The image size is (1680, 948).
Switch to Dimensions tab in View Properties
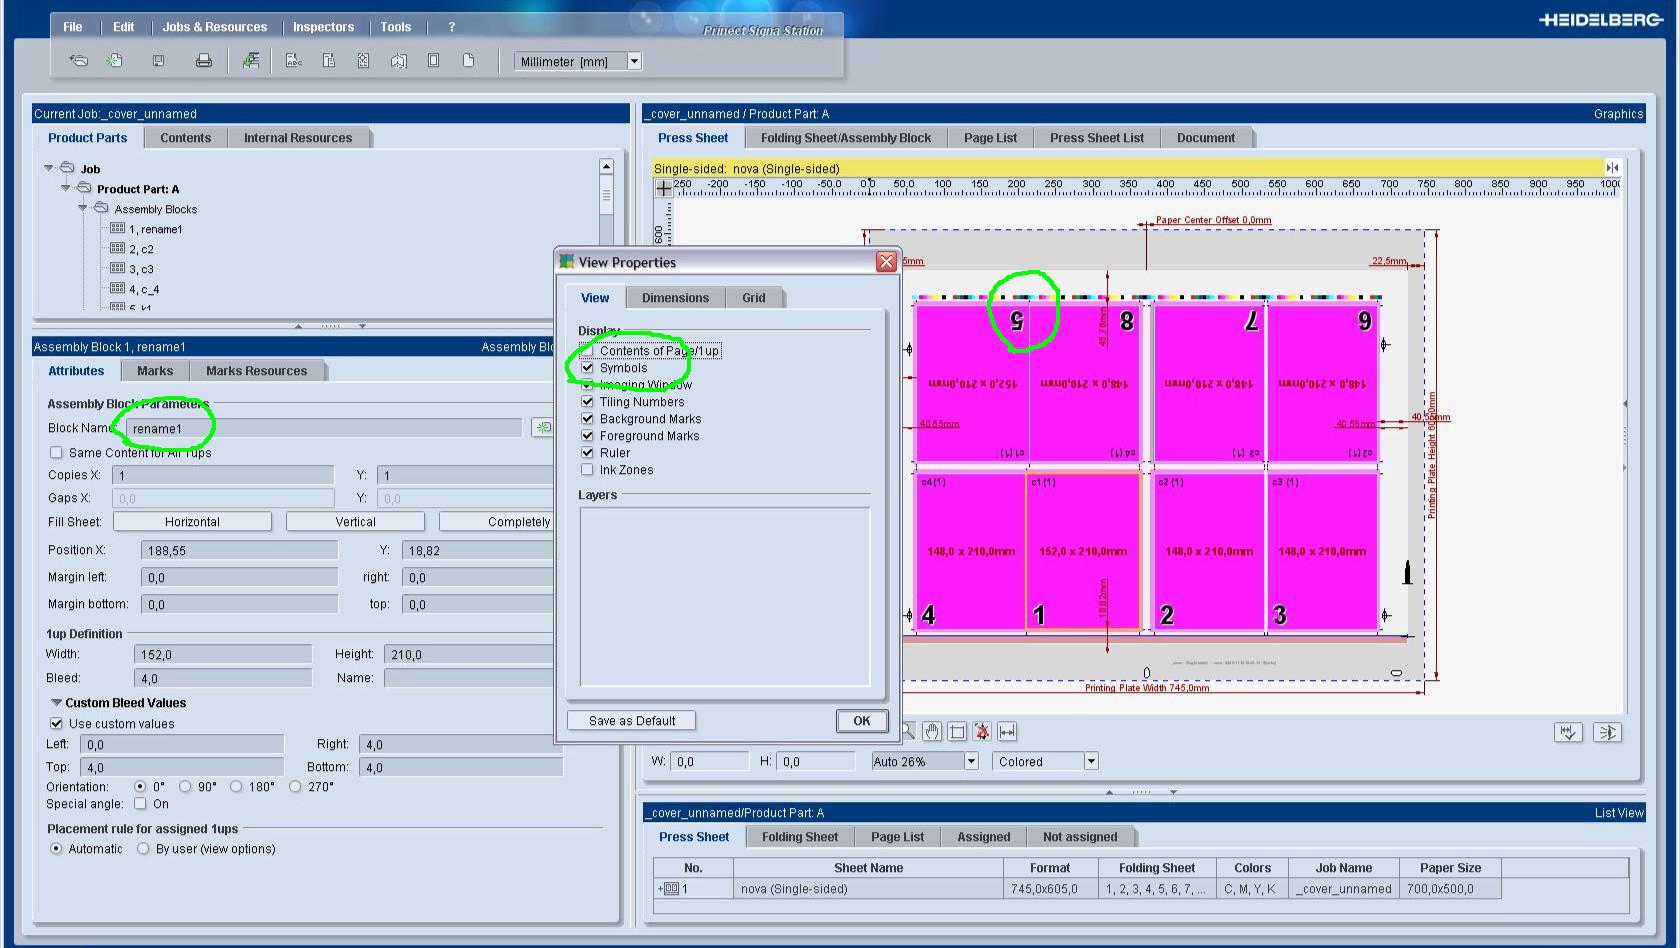tap(675, 298)
